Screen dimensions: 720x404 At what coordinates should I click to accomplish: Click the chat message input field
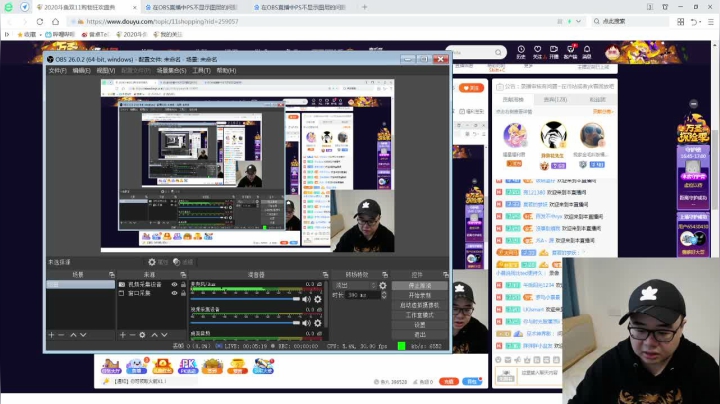540,376
